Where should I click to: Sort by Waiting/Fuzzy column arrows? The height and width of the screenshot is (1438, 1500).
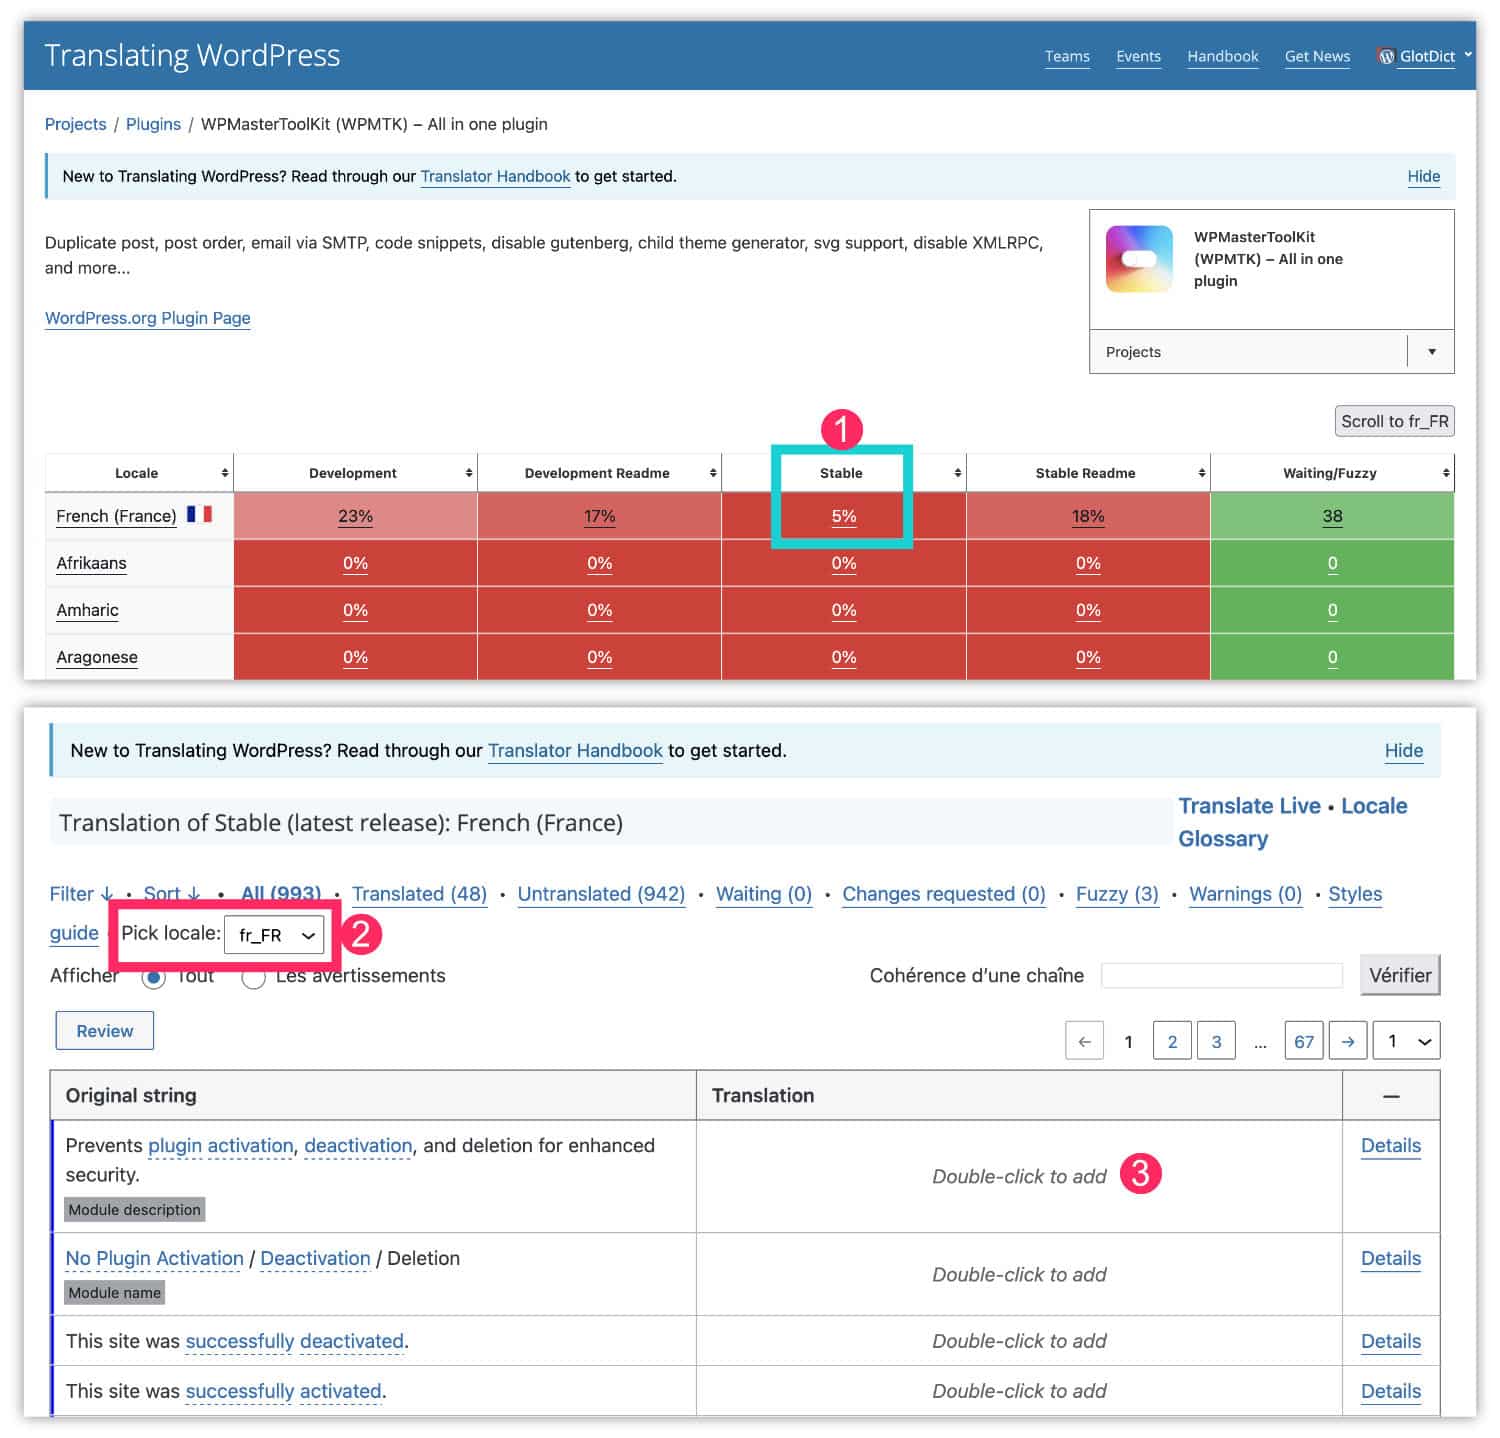1446,473
